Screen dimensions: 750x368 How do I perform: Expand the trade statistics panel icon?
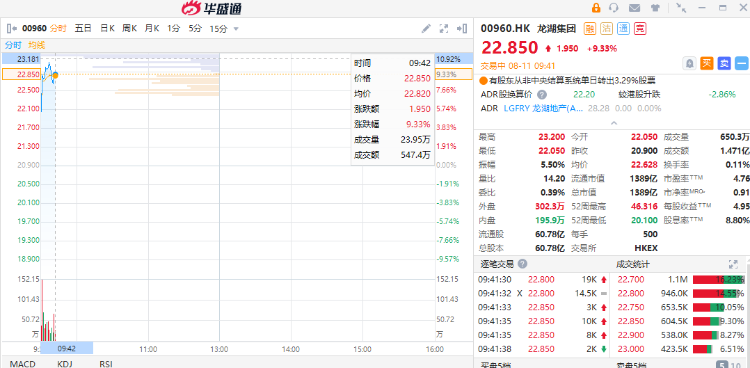click(733, 264)
